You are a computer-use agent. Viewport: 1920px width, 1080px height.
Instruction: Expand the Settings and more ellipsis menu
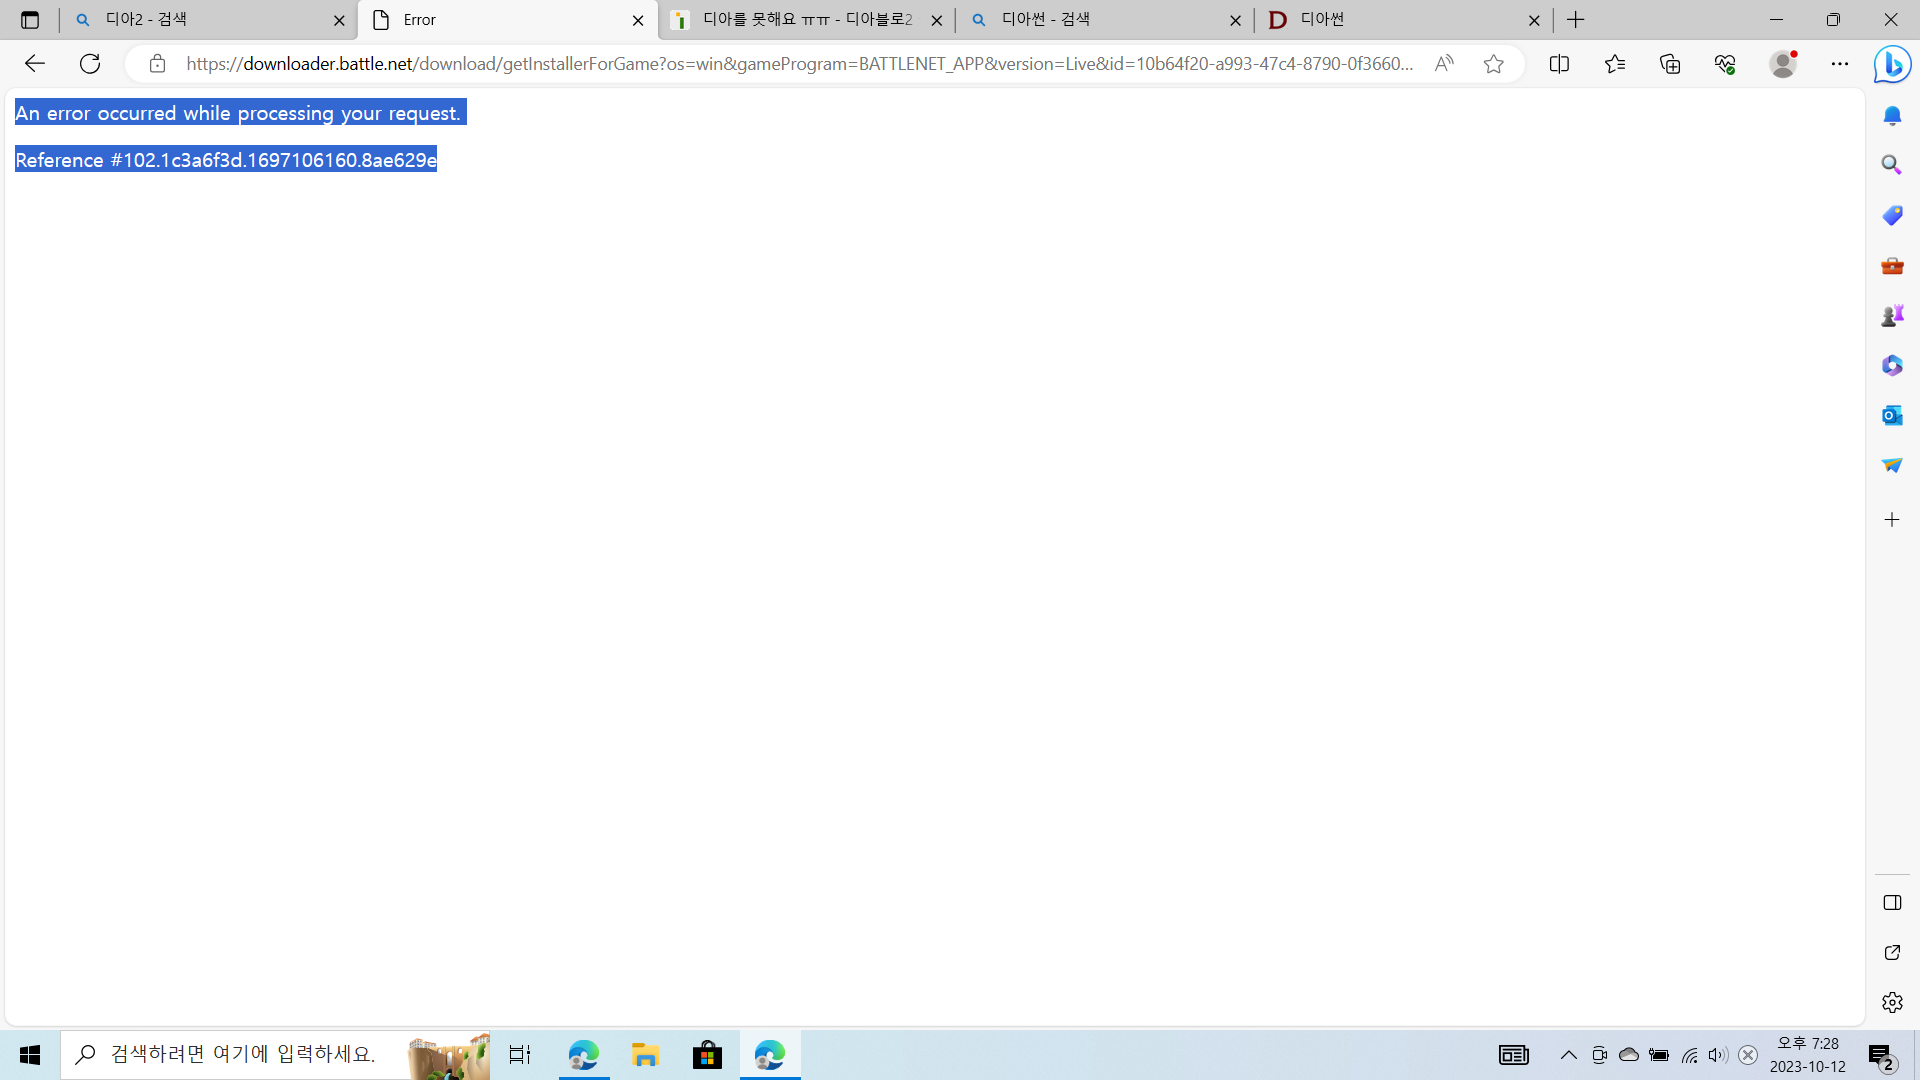[1839, 64]
